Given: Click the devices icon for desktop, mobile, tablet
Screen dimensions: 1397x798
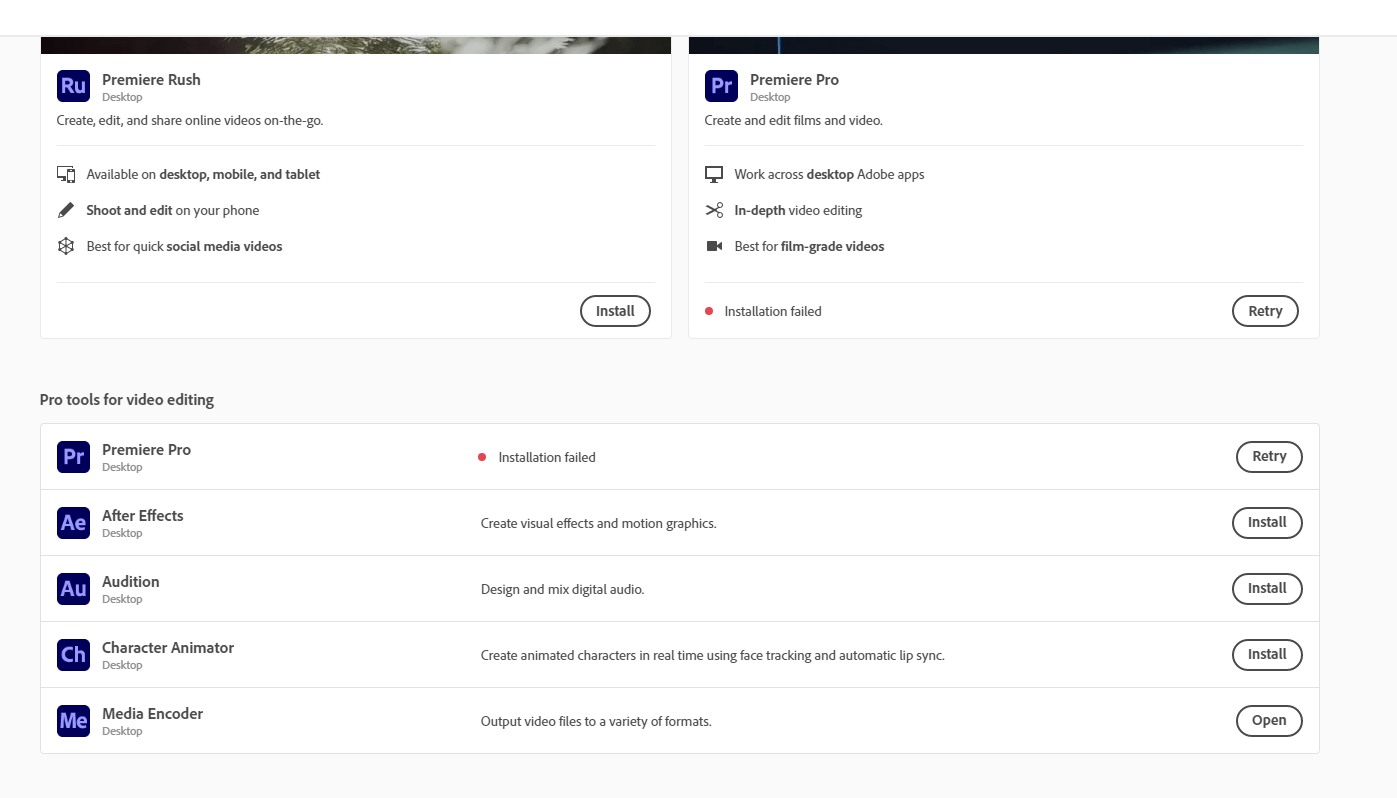Looking at the screenshot, I should (x=65, y=174).
